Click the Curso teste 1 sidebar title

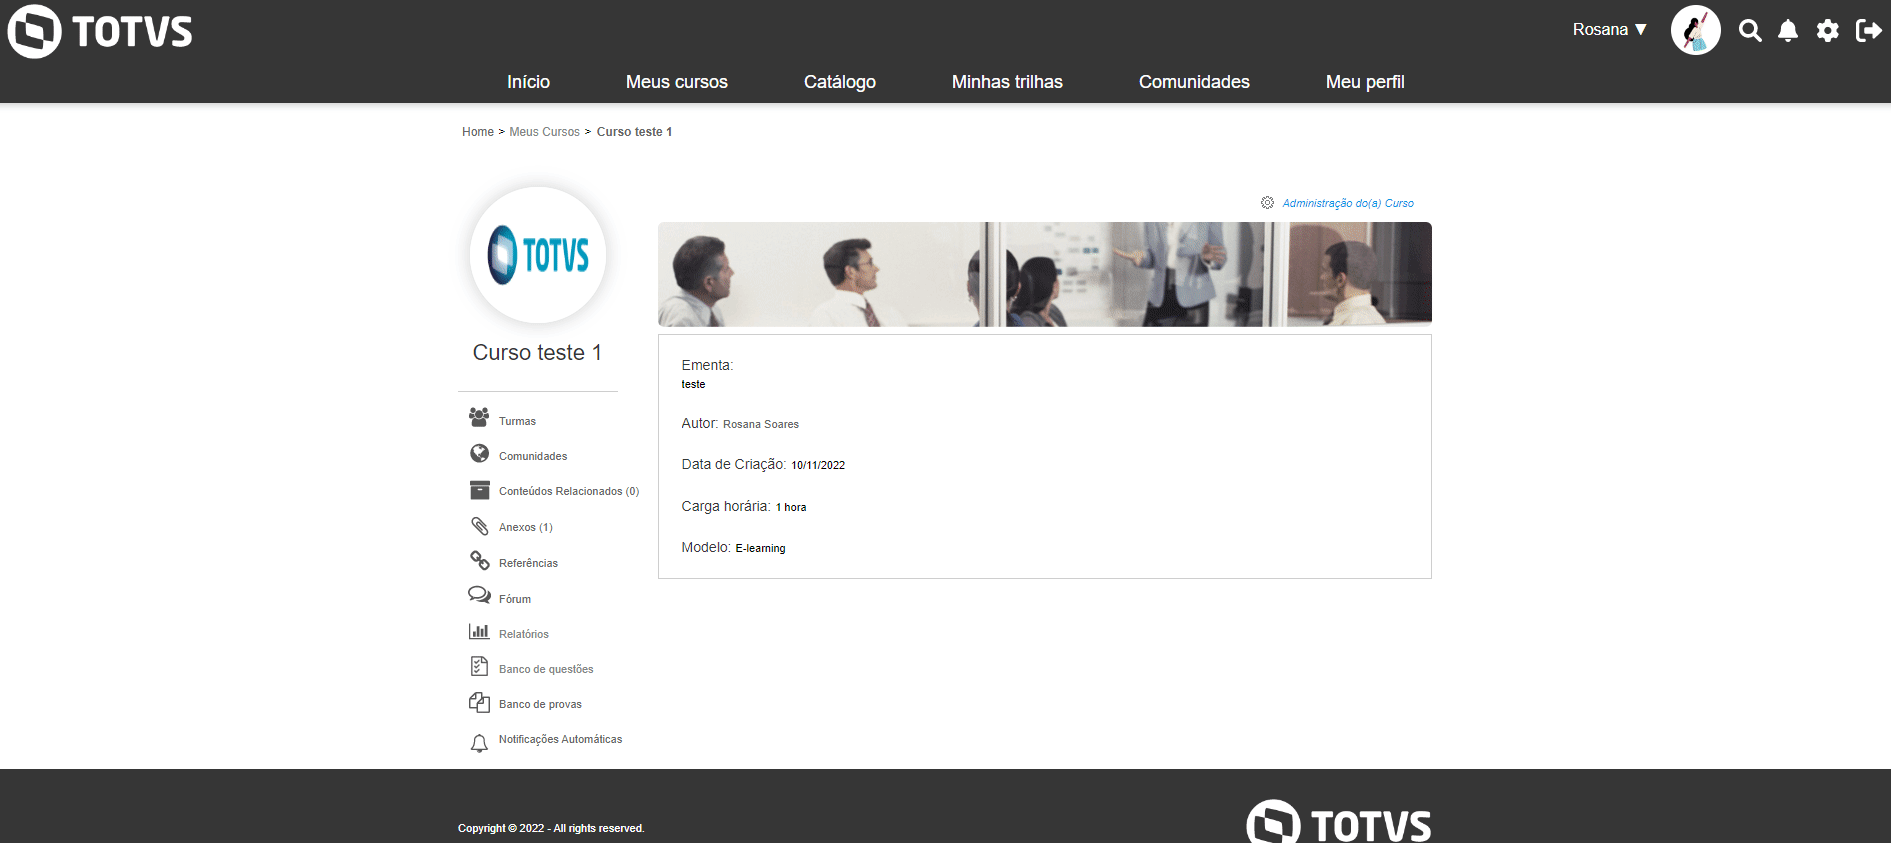537,353
